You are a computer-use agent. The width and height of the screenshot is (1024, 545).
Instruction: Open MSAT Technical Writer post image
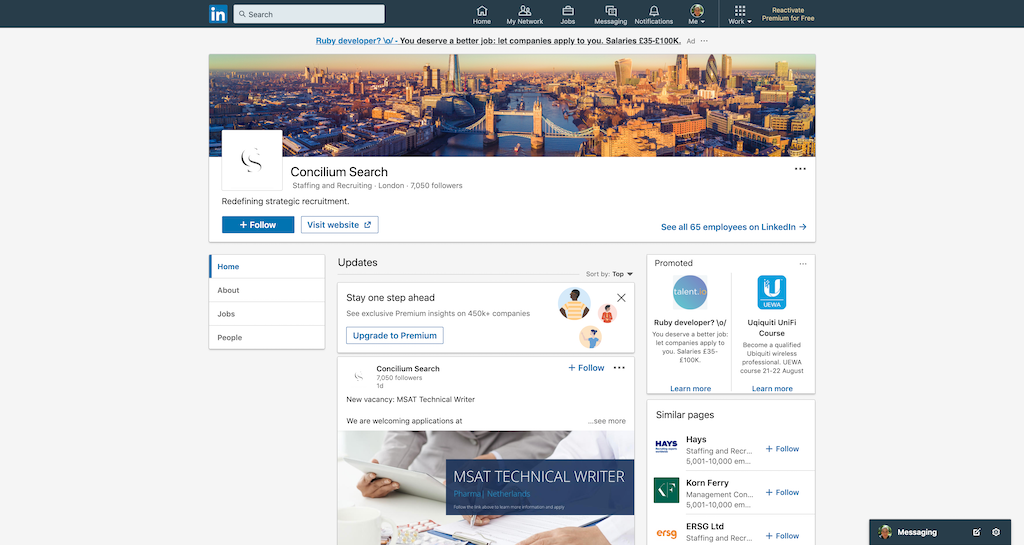point(486,488)
